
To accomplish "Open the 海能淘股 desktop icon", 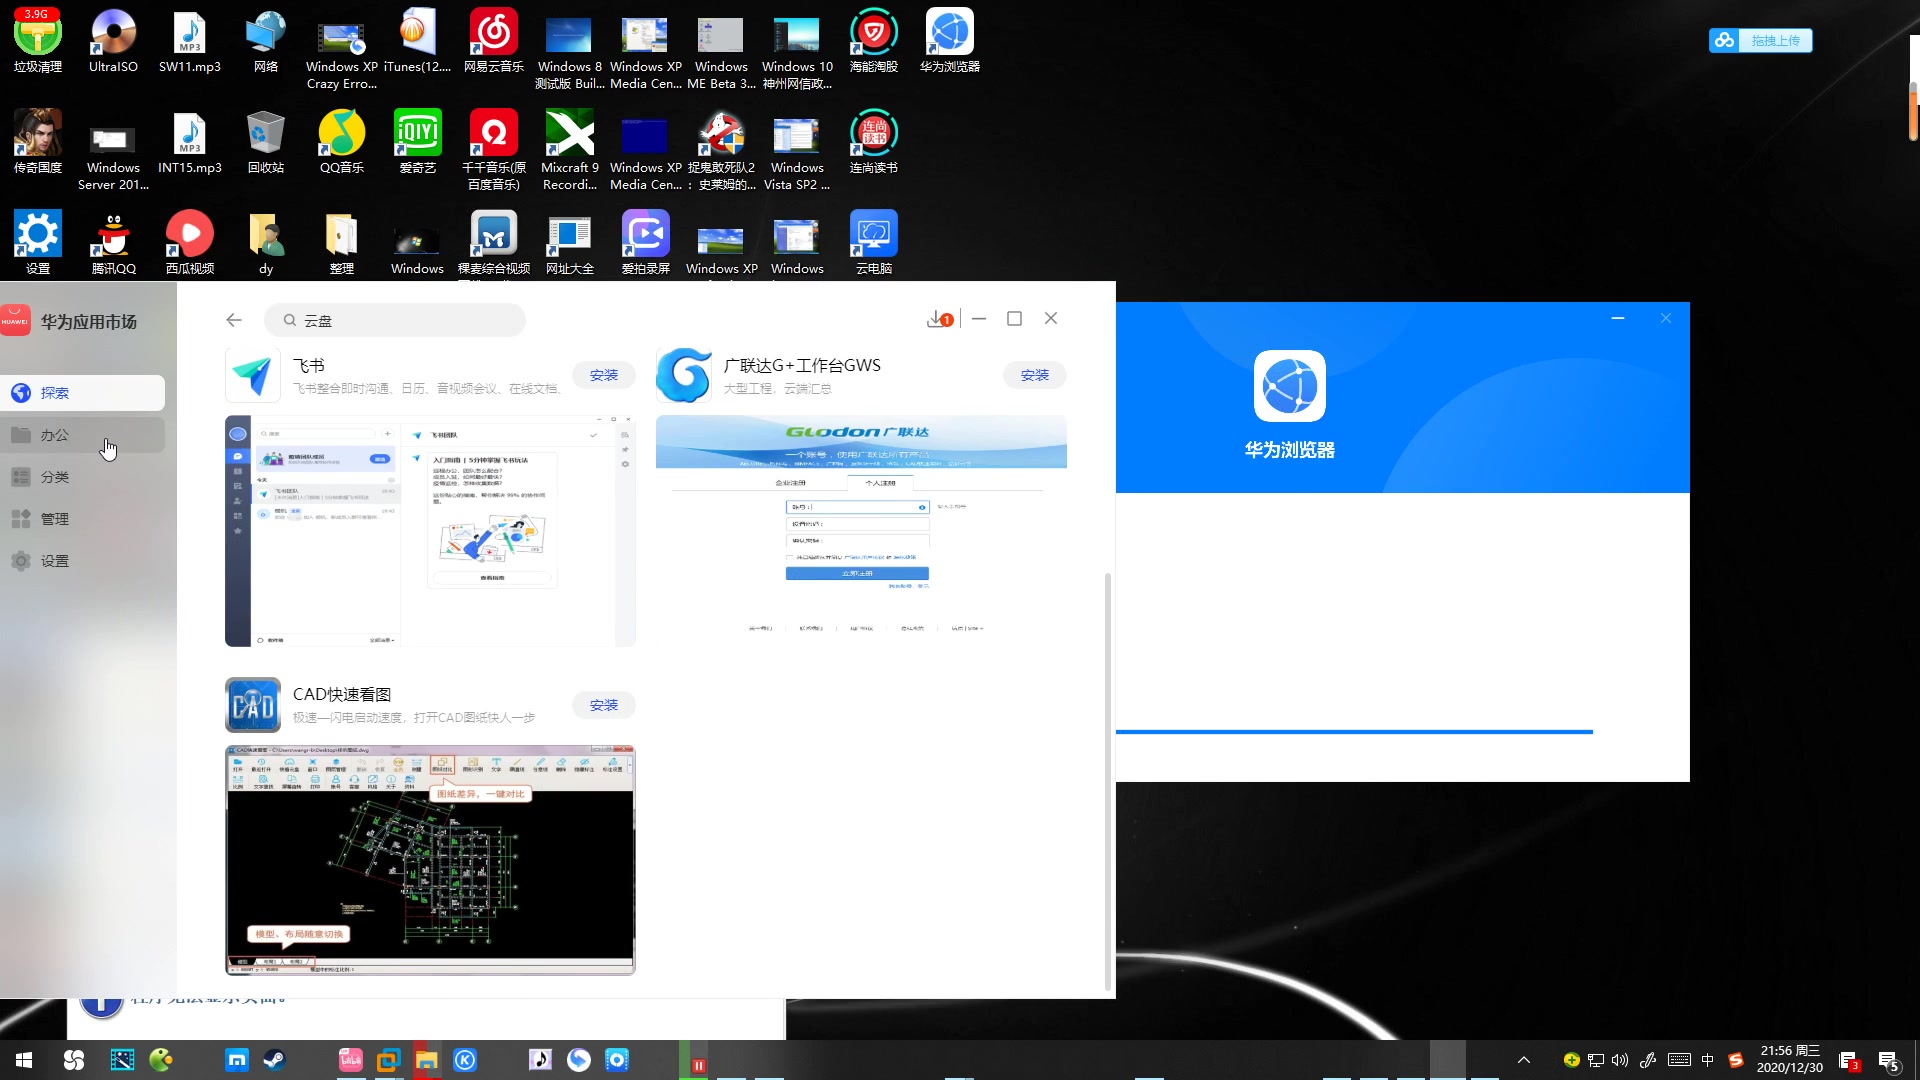I will coord(874,42).
